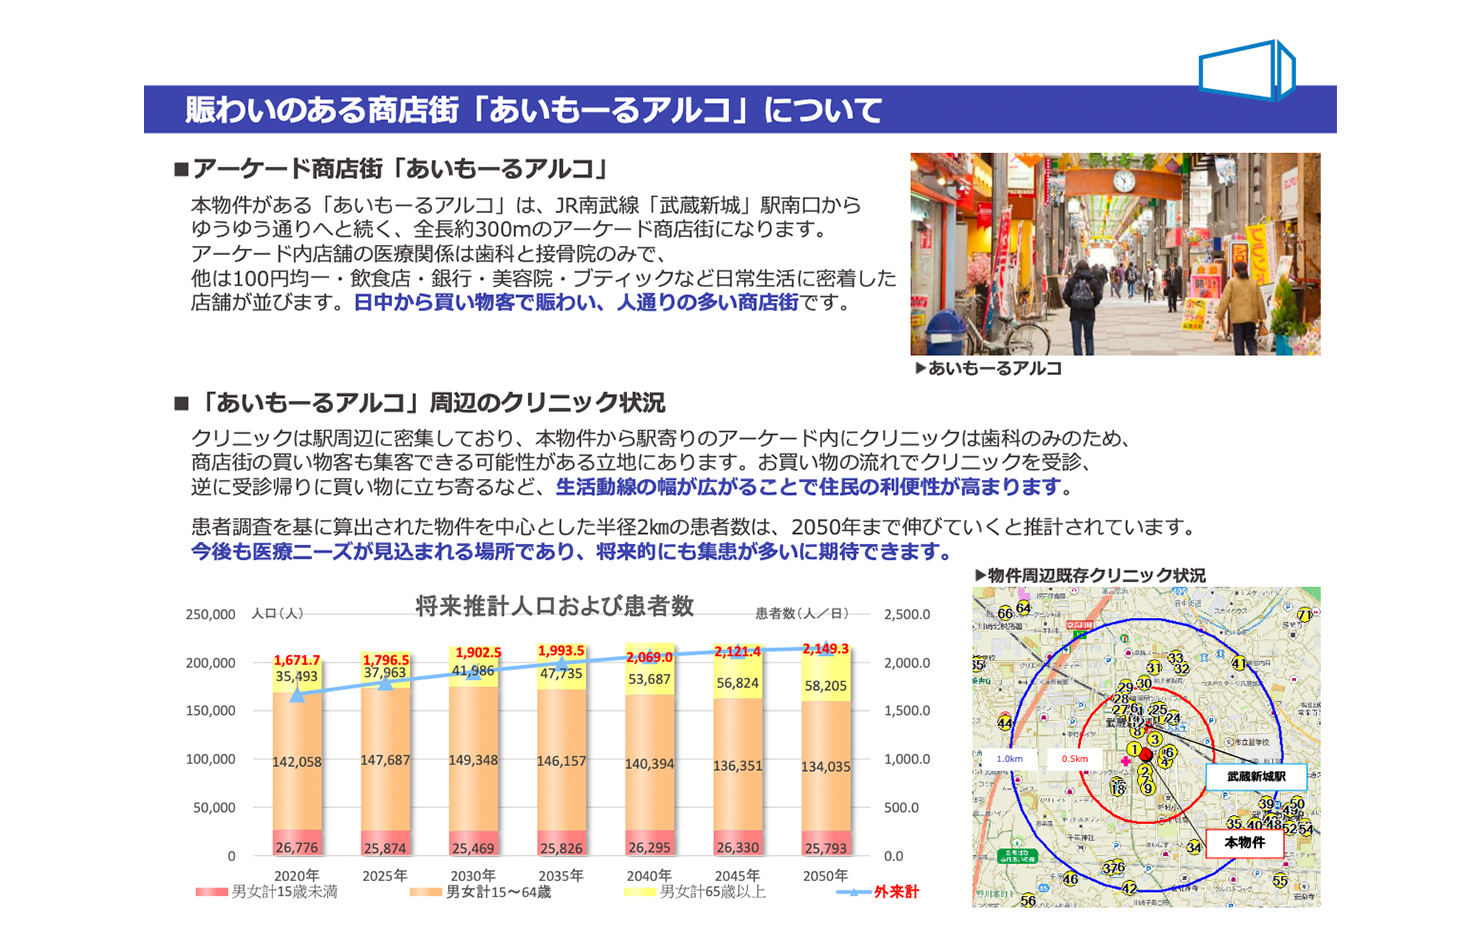Click the 142,058 value in 2020 bar

click(297, 762)
